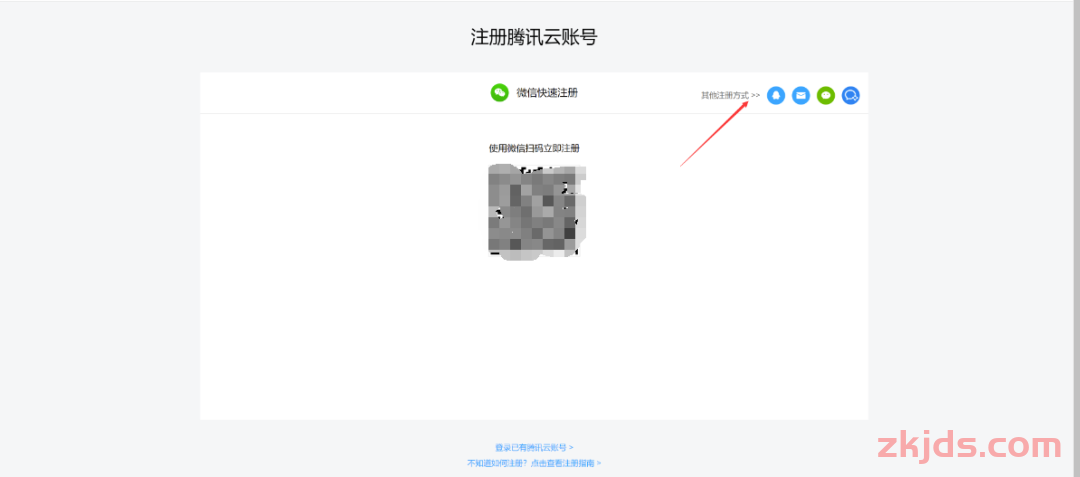Open 登录已有腾讯云账号 link

534,447
